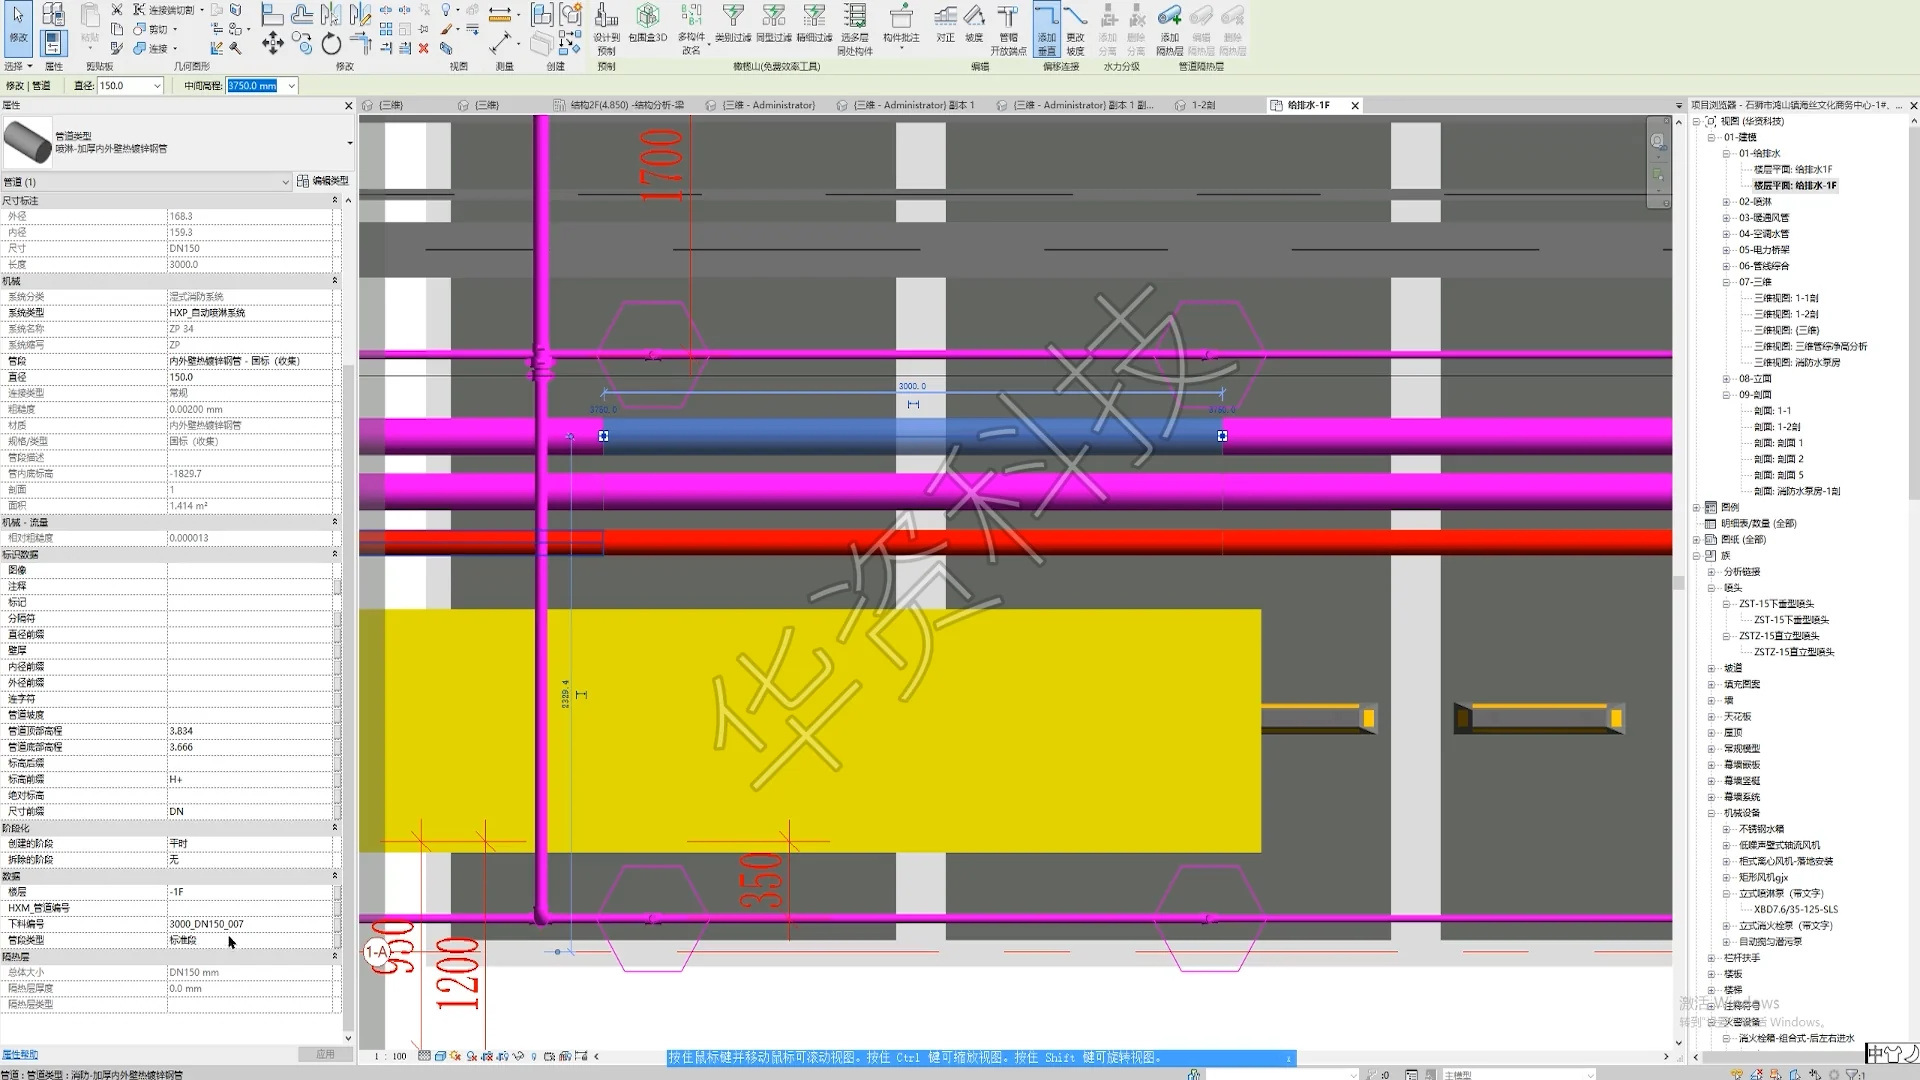
Task: Open the 选择 panel dropdown menu
Action: tap(18, 66)
